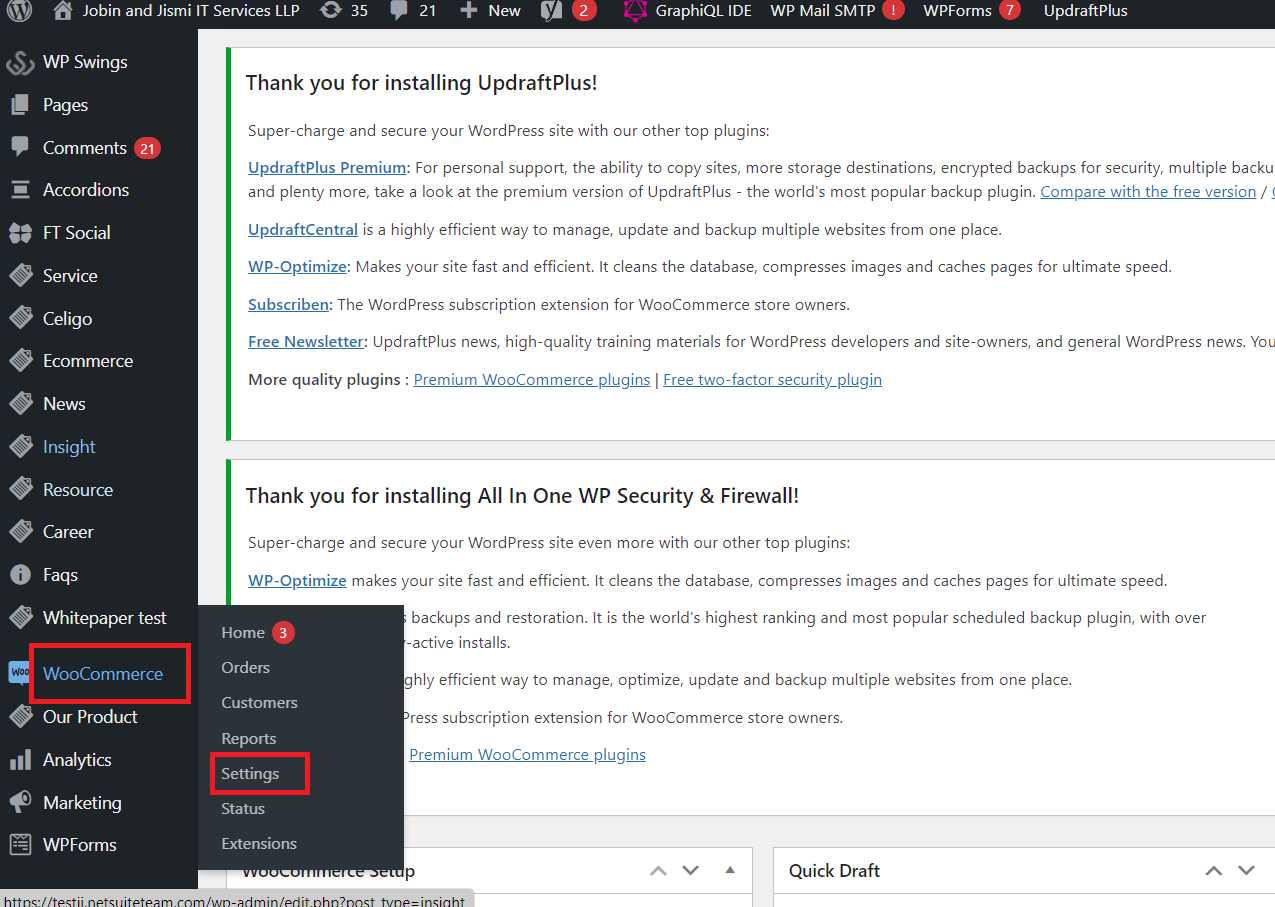Viewport: 1275px width, 907px height.
Task: Click the GraphiQL IDE icon
Action: (x=635, y=11)
